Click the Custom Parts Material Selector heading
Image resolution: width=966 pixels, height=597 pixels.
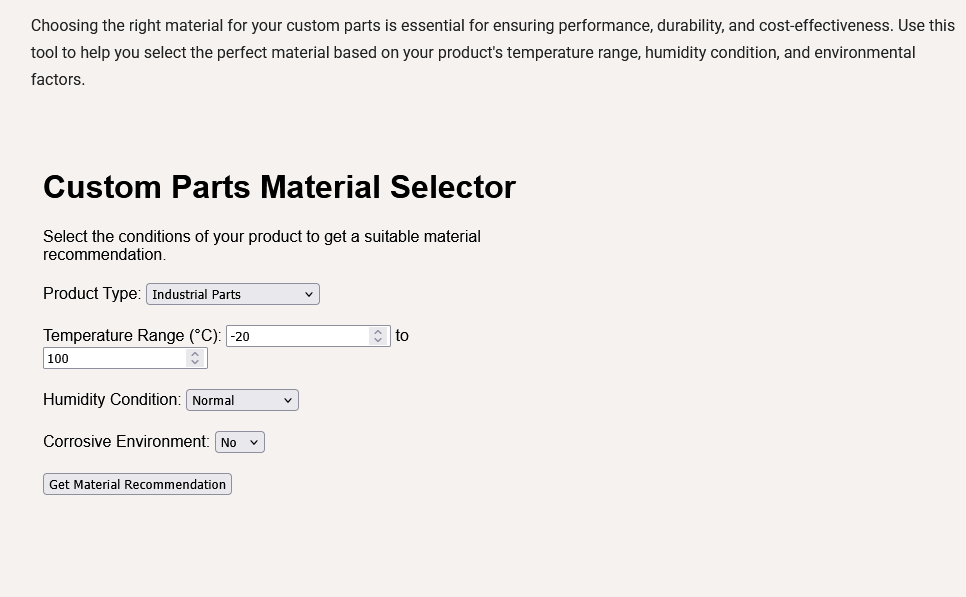279,187
